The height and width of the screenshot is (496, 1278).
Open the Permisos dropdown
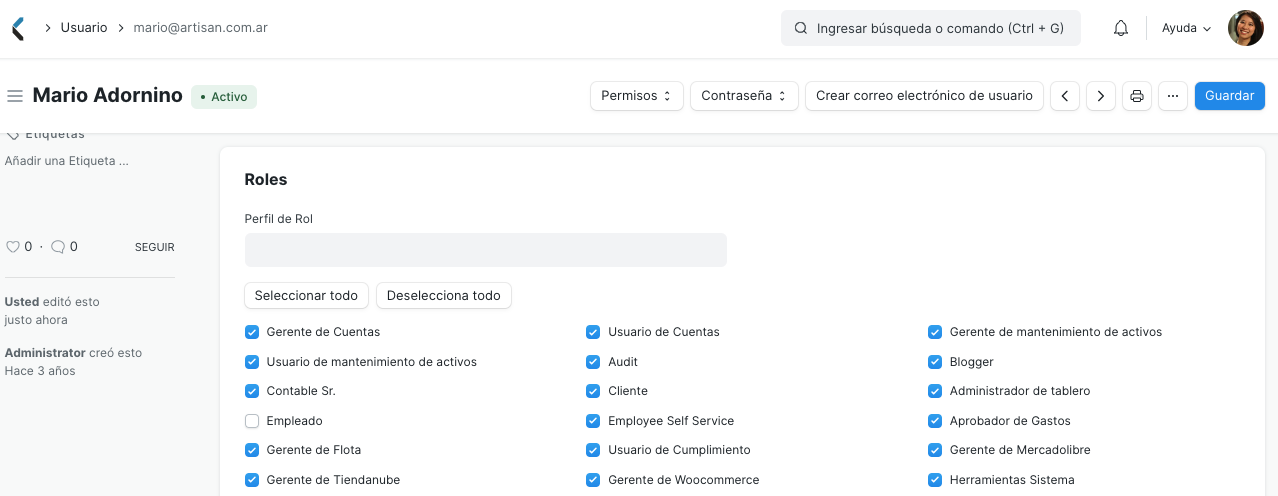(637, 96)
